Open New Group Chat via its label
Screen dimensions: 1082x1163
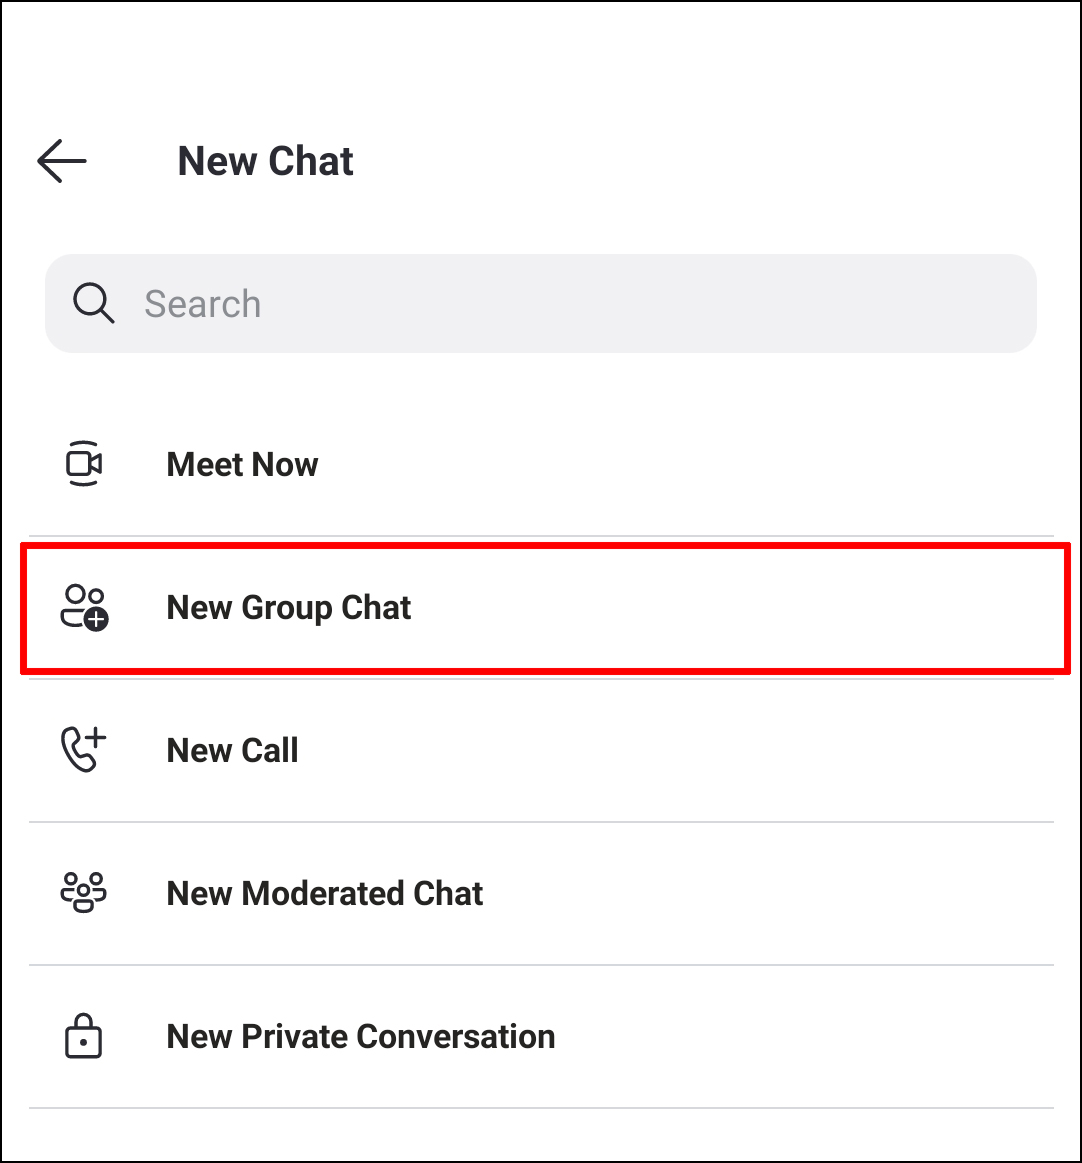pyautogui.click(x=289, y=607)
